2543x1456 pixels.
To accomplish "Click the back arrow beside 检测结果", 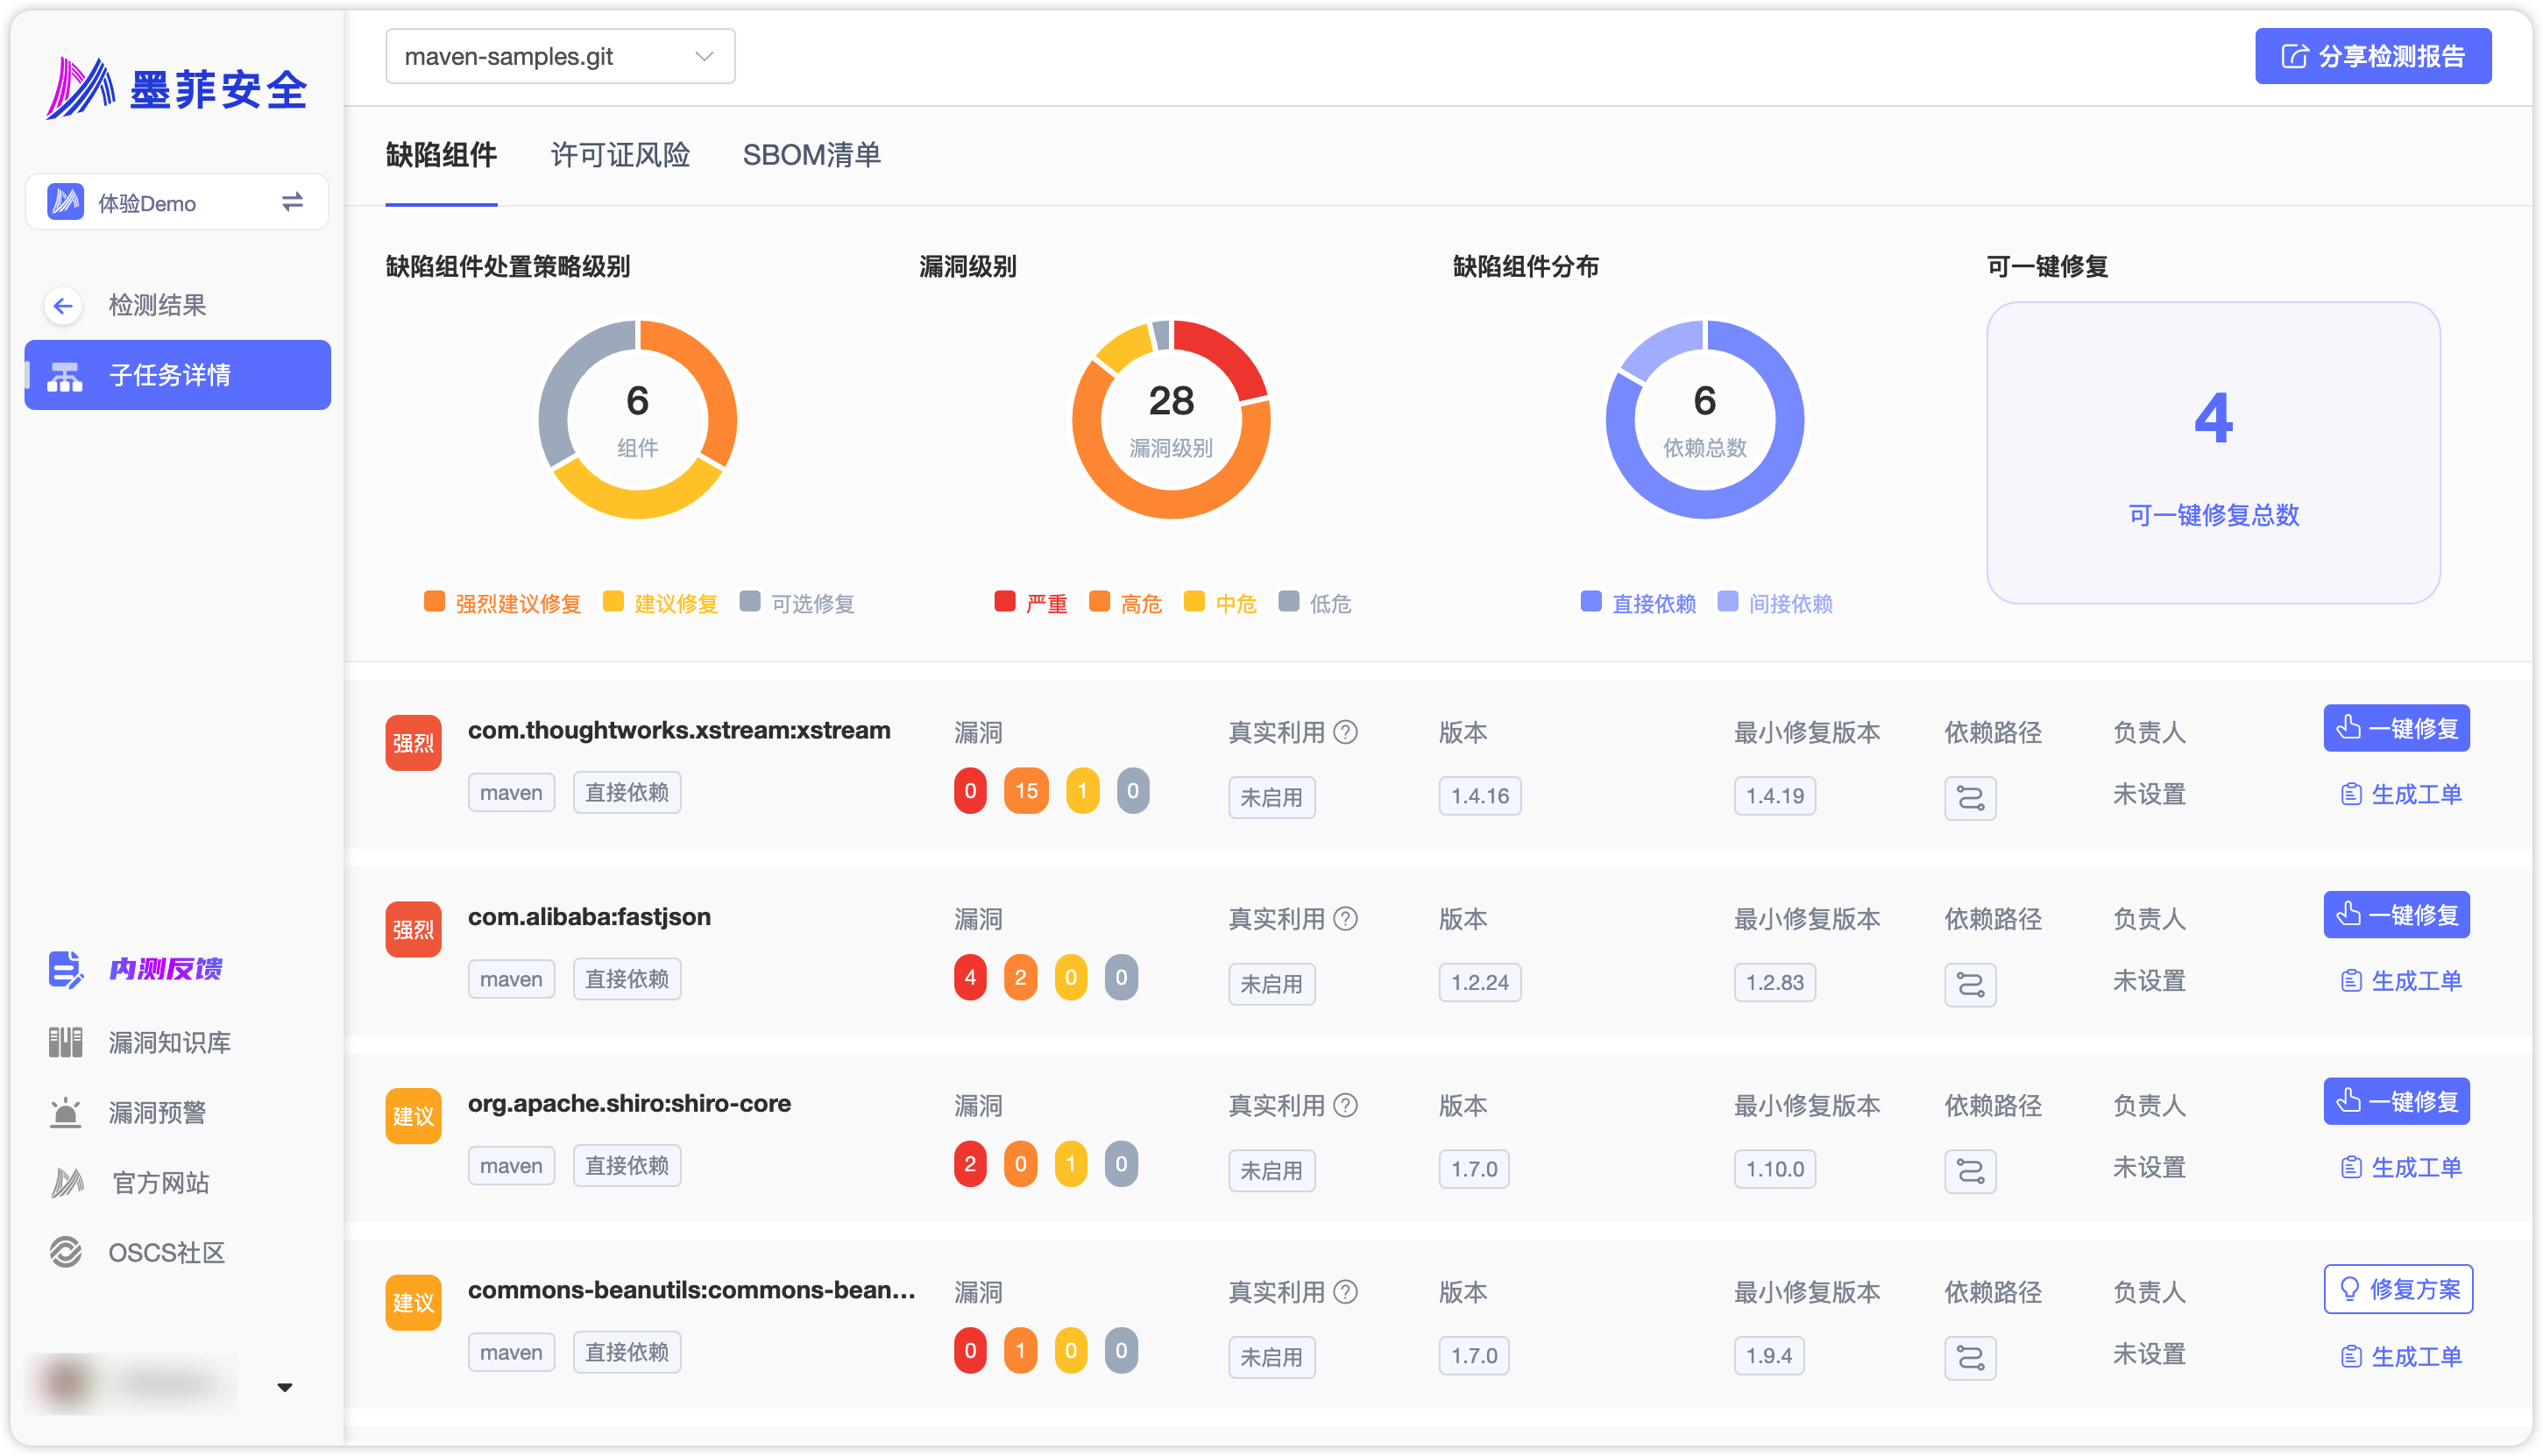I will coord(63,306).
